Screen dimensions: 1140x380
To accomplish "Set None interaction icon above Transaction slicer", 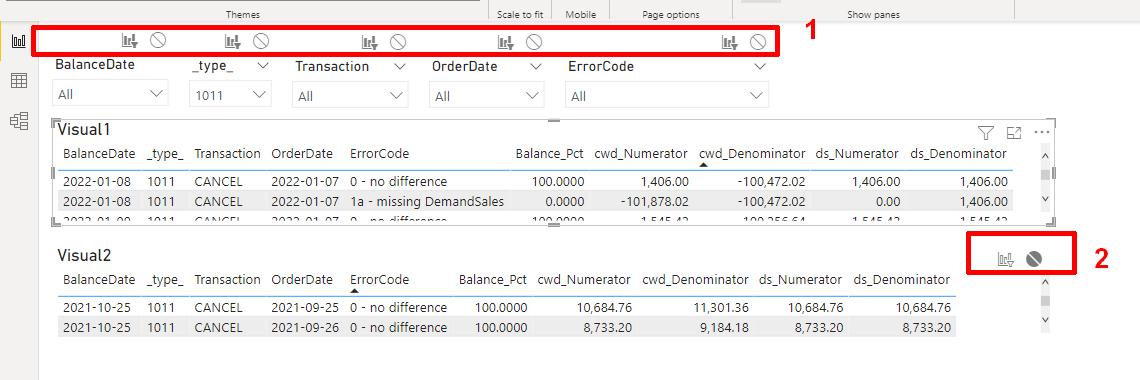I will (398, 42).
